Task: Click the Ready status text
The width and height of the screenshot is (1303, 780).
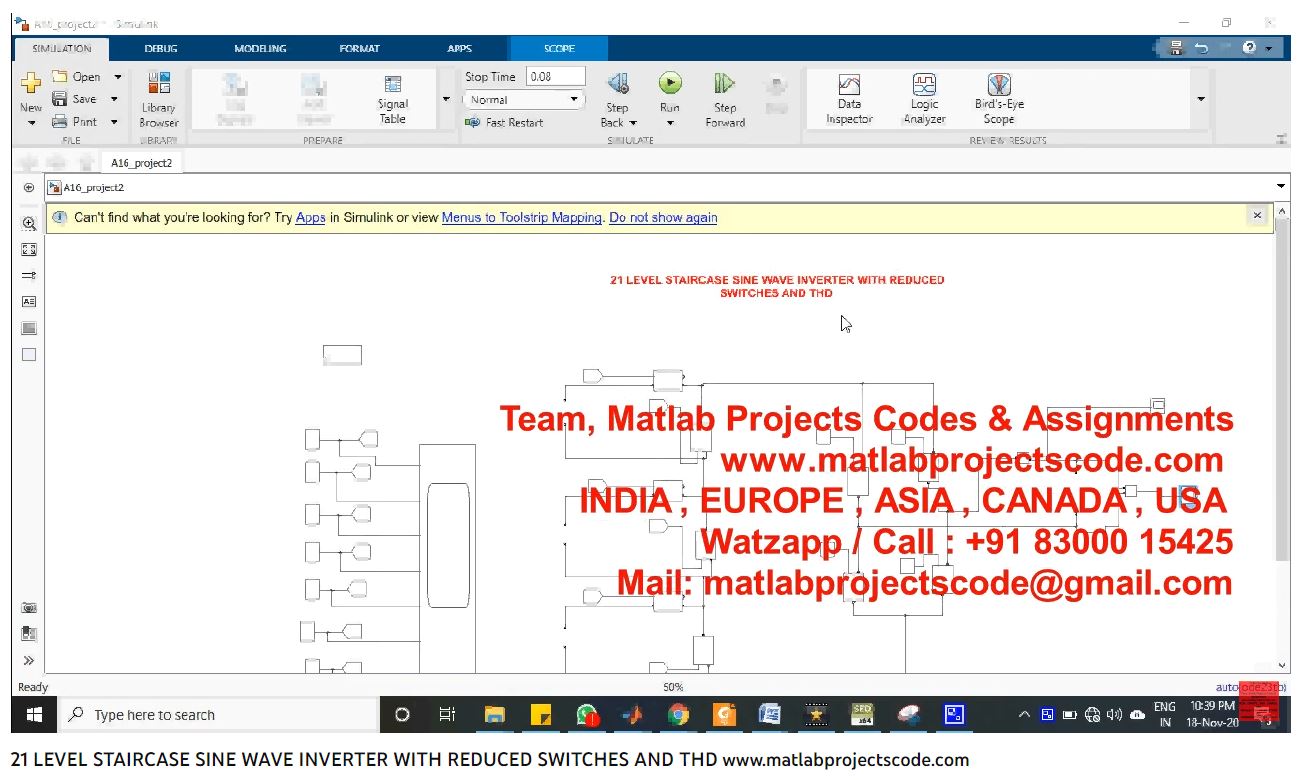Action: pyautogui.click(x=33, y=687)
